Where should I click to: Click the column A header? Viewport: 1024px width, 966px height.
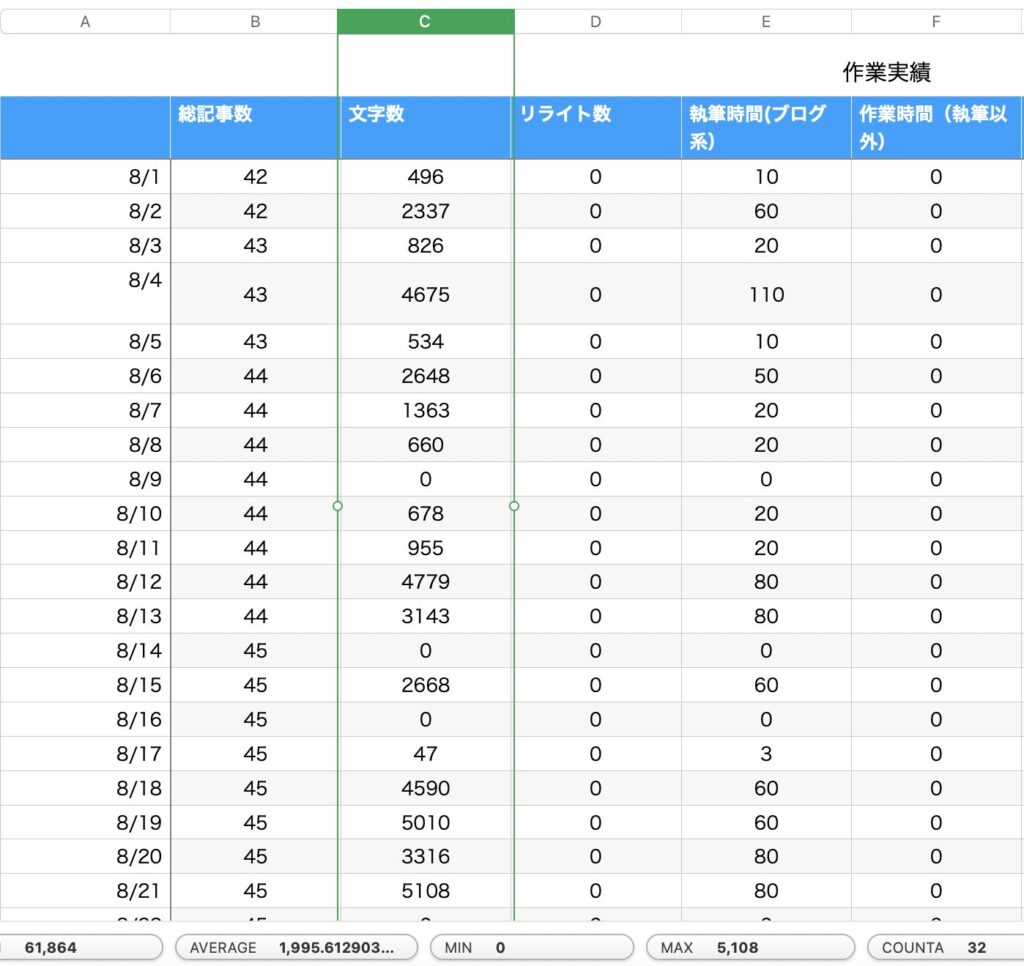pos(85,22)
